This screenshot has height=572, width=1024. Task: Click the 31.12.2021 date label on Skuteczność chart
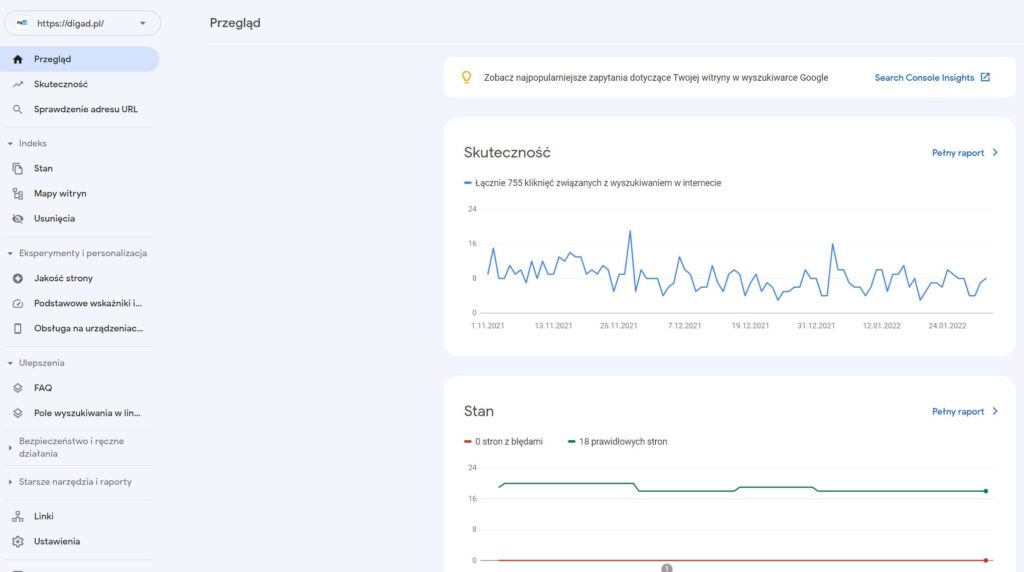point(816,326)
